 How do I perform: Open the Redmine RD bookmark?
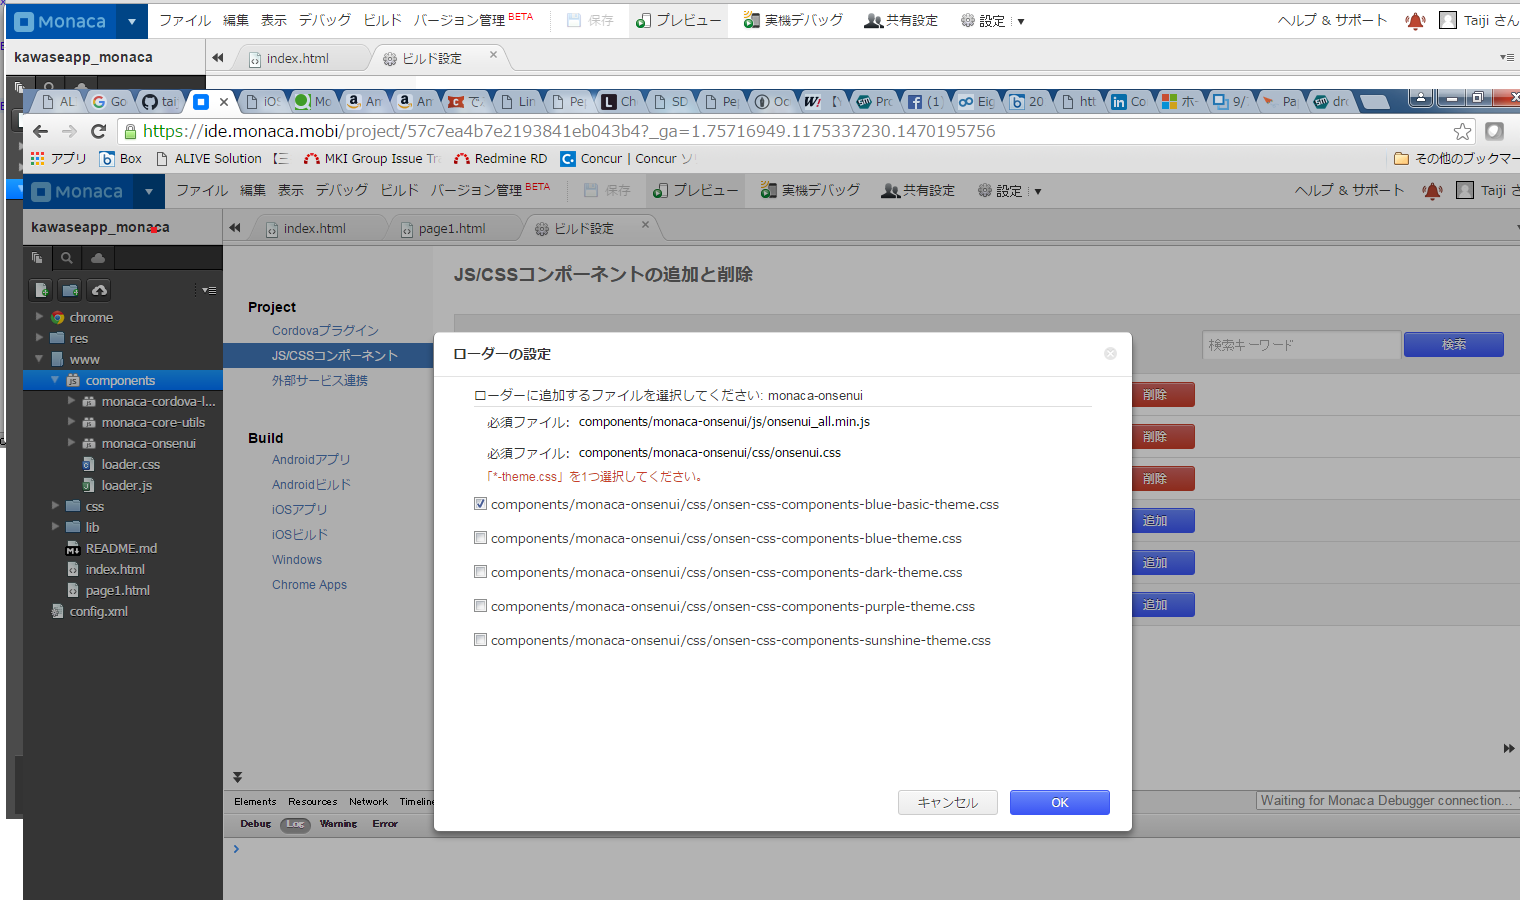pos(500,158)
